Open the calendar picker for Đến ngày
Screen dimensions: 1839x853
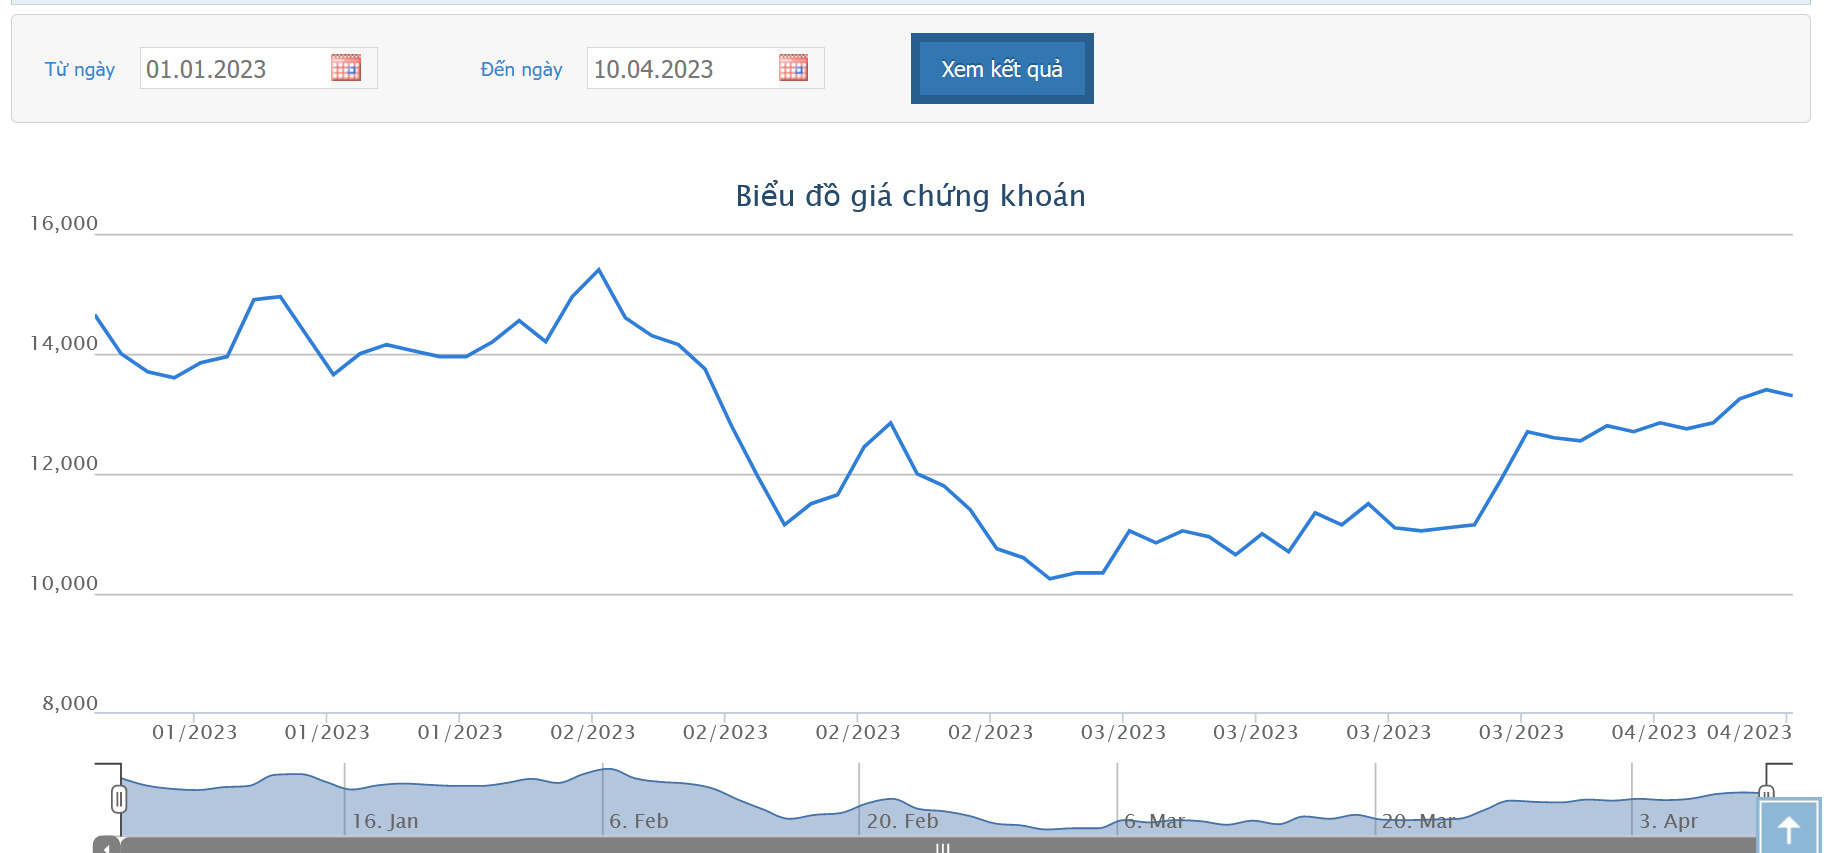[x=793, y=68]
